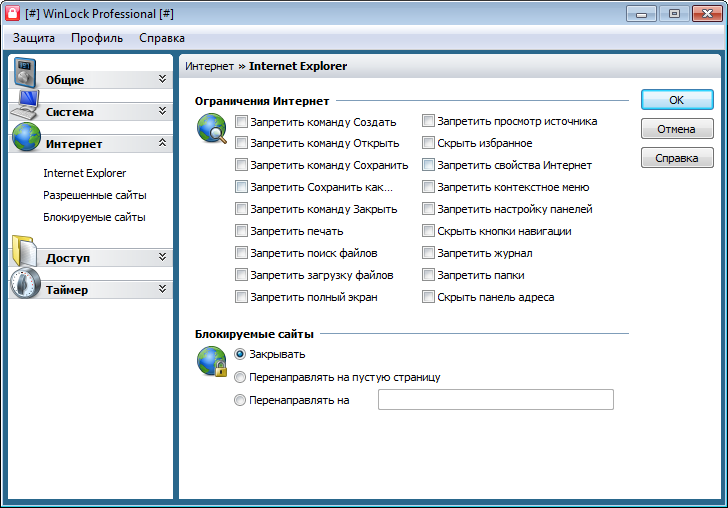Close the WinLock Professional window
Screen dimensions: 728x508
[707, 14]
